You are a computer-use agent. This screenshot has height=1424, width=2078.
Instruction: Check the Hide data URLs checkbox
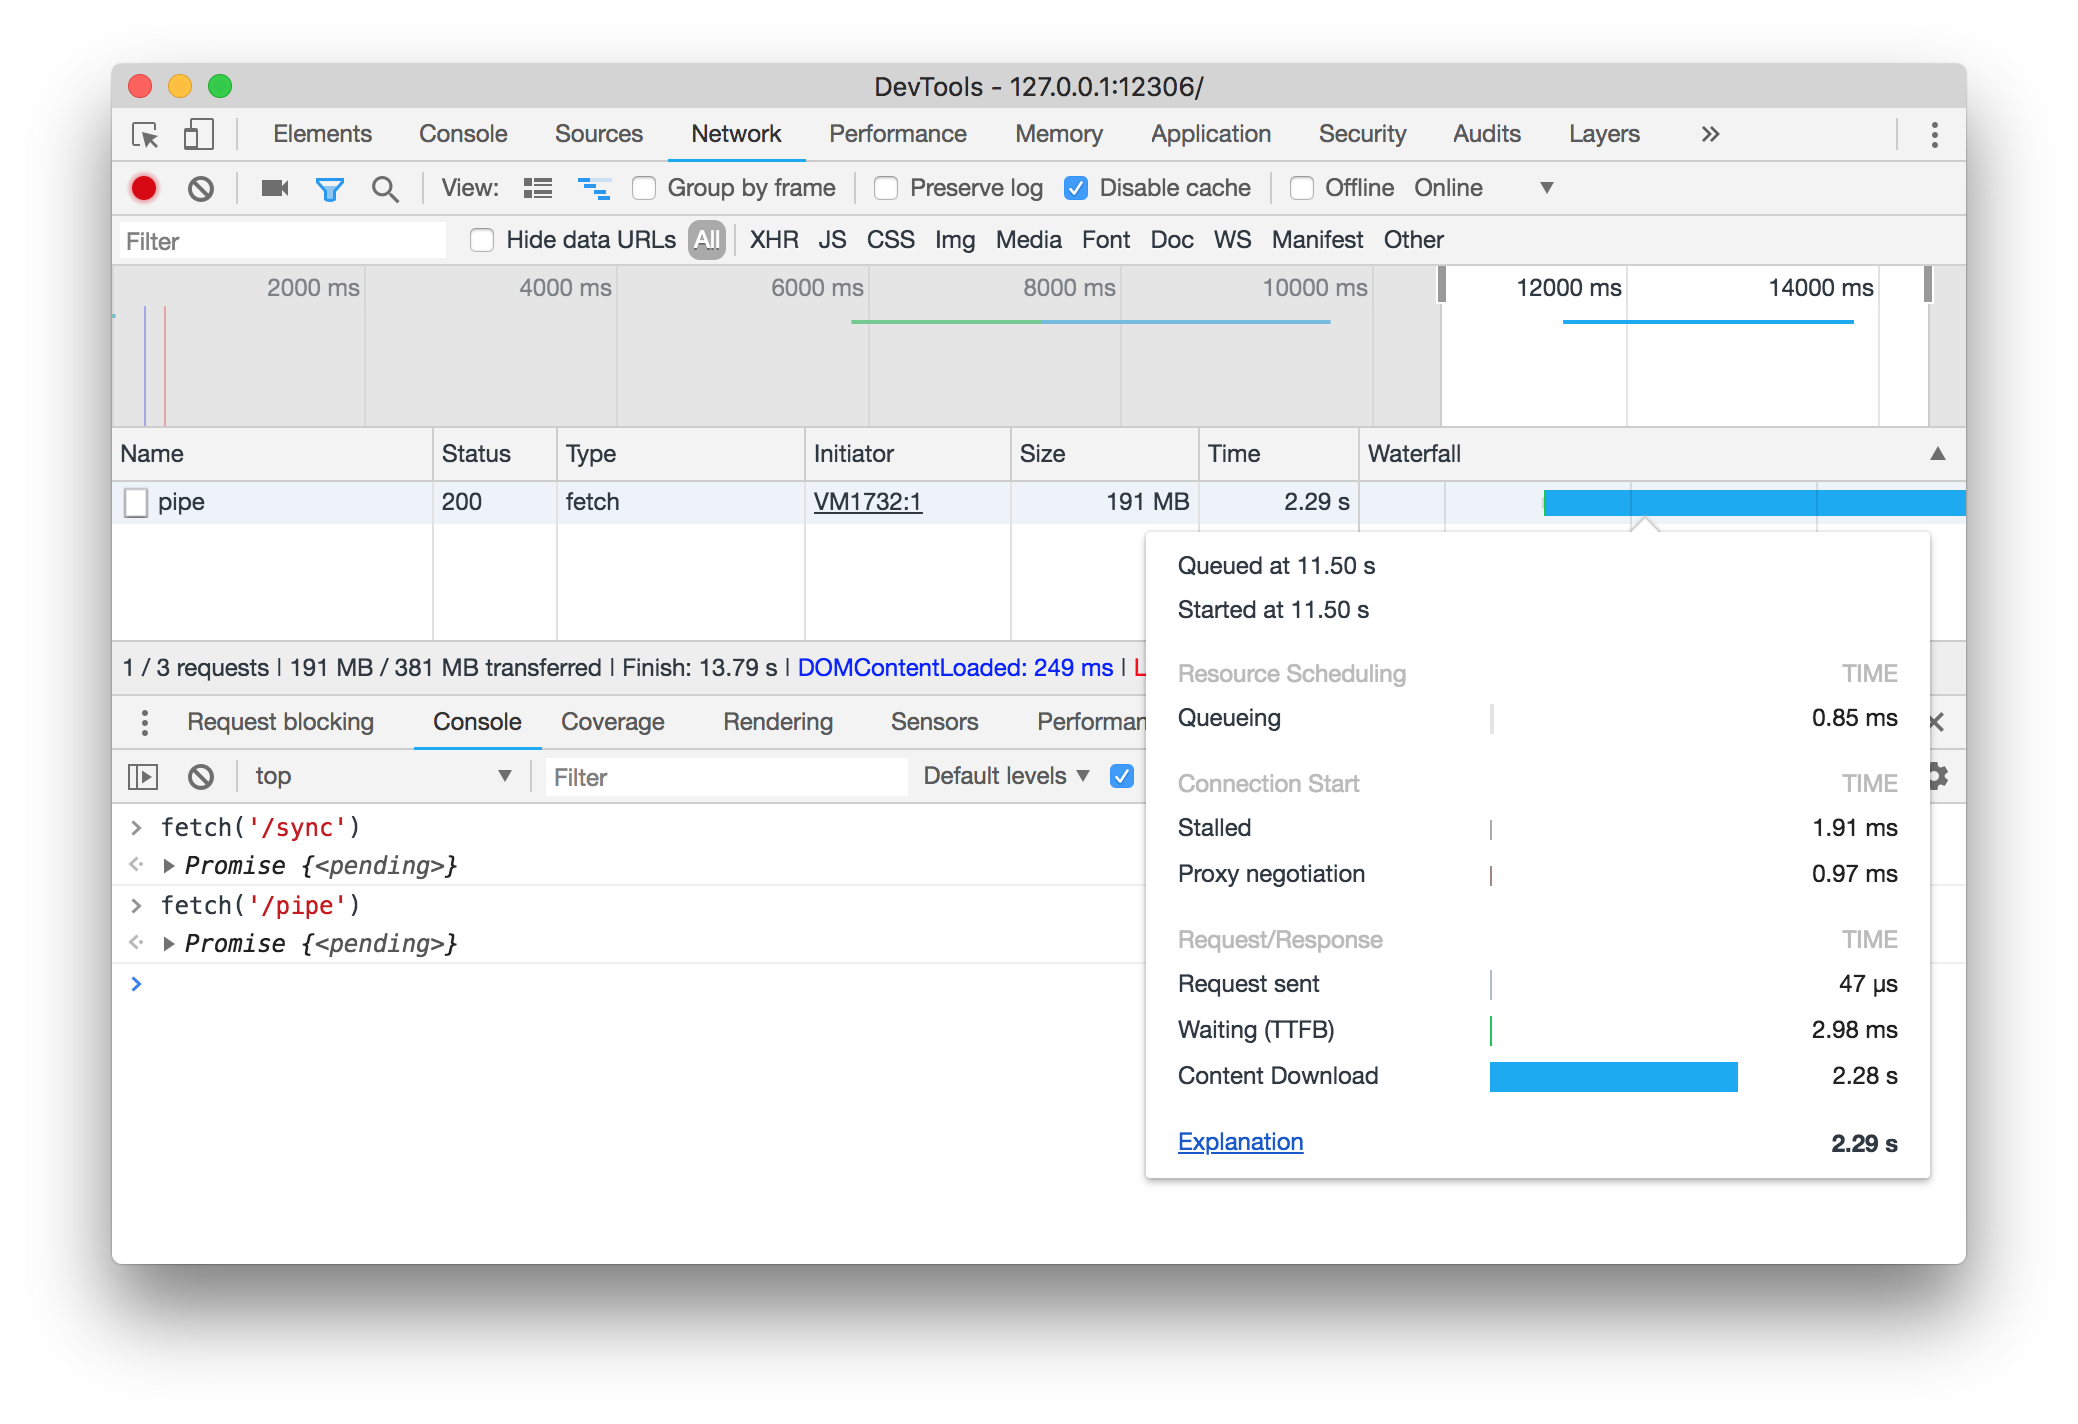coord(482,240)
